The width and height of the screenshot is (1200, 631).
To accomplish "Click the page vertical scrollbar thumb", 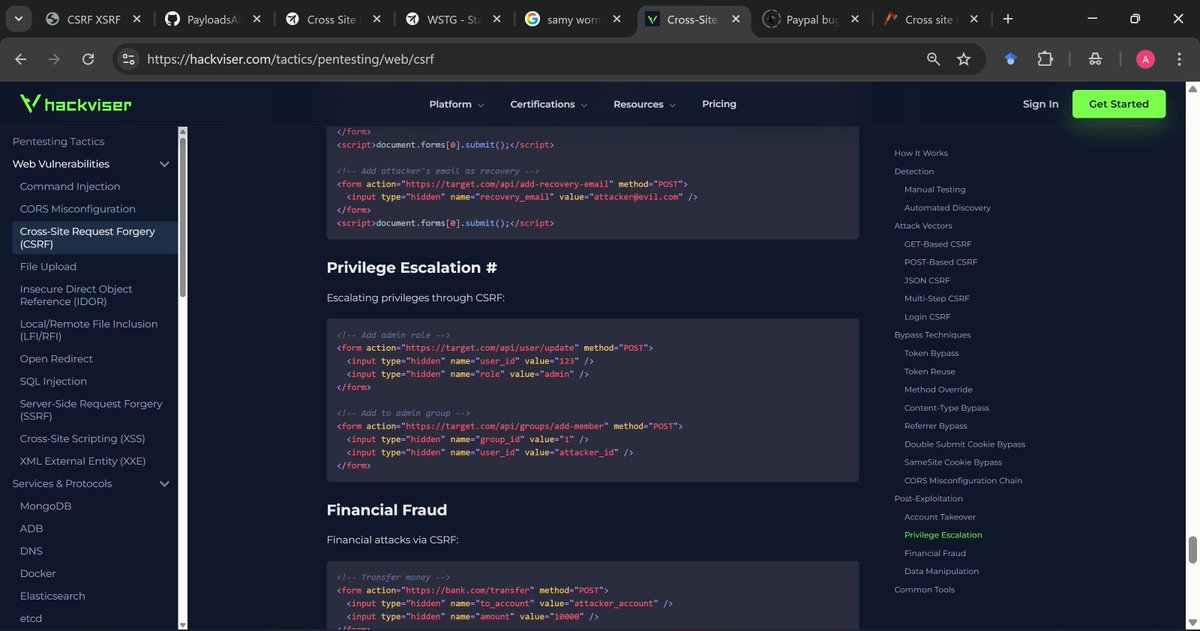I will pos(1192,550).
